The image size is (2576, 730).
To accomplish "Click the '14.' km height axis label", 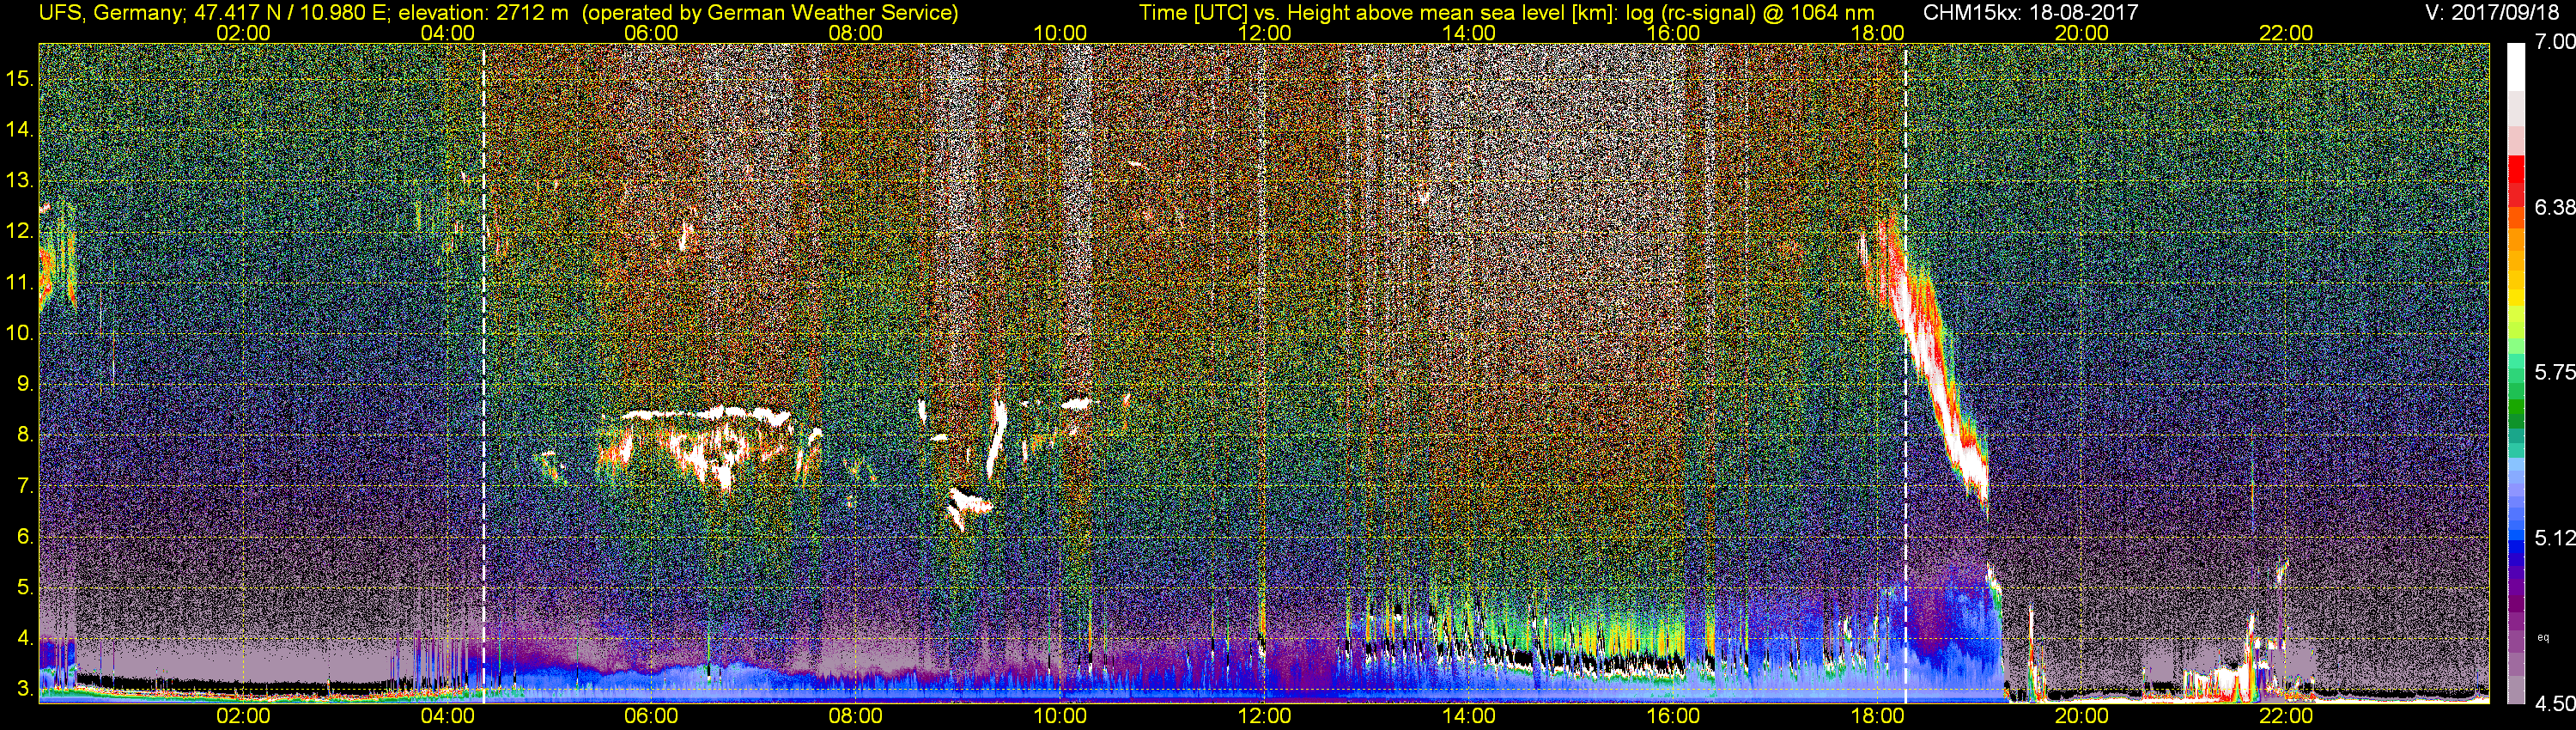I will (20, 130).
